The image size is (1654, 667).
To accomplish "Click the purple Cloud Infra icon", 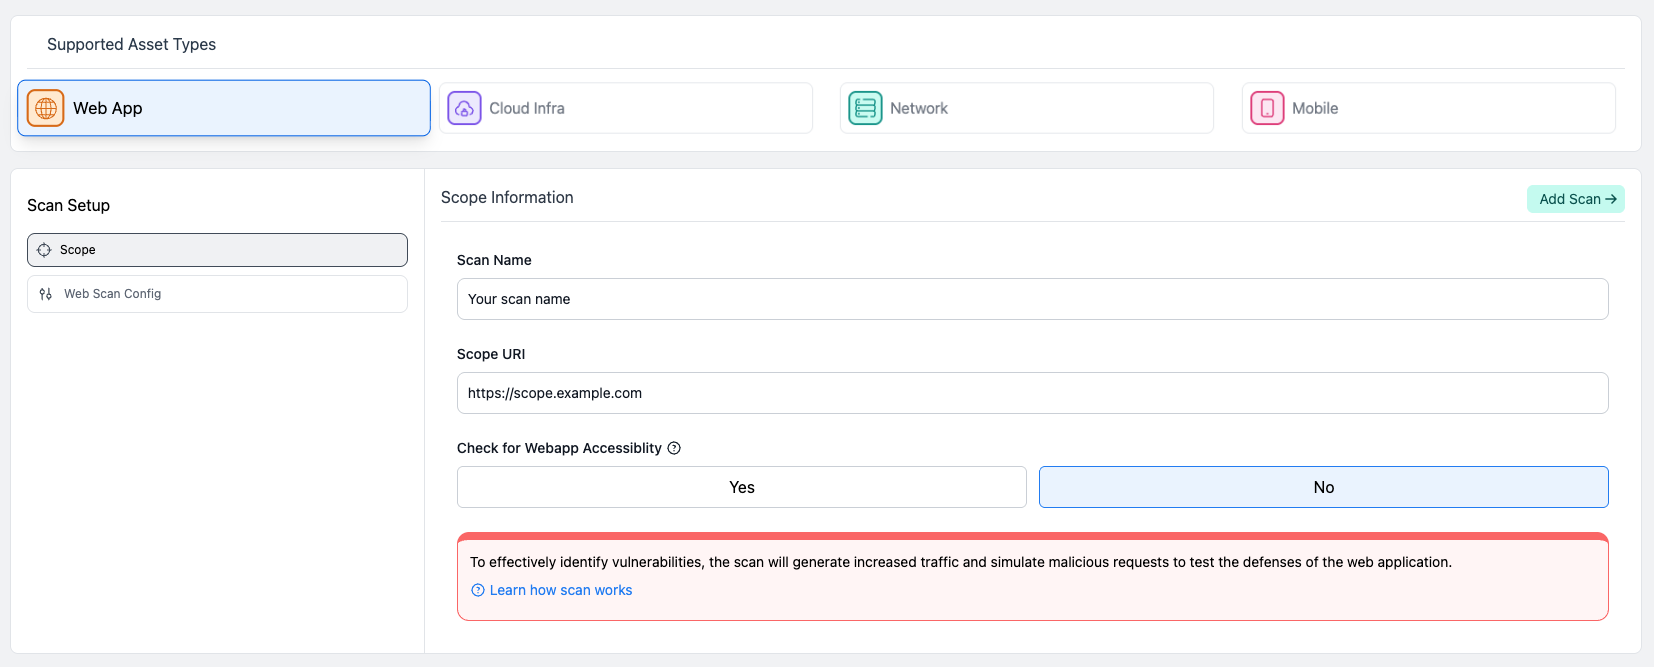I will 464,108.
